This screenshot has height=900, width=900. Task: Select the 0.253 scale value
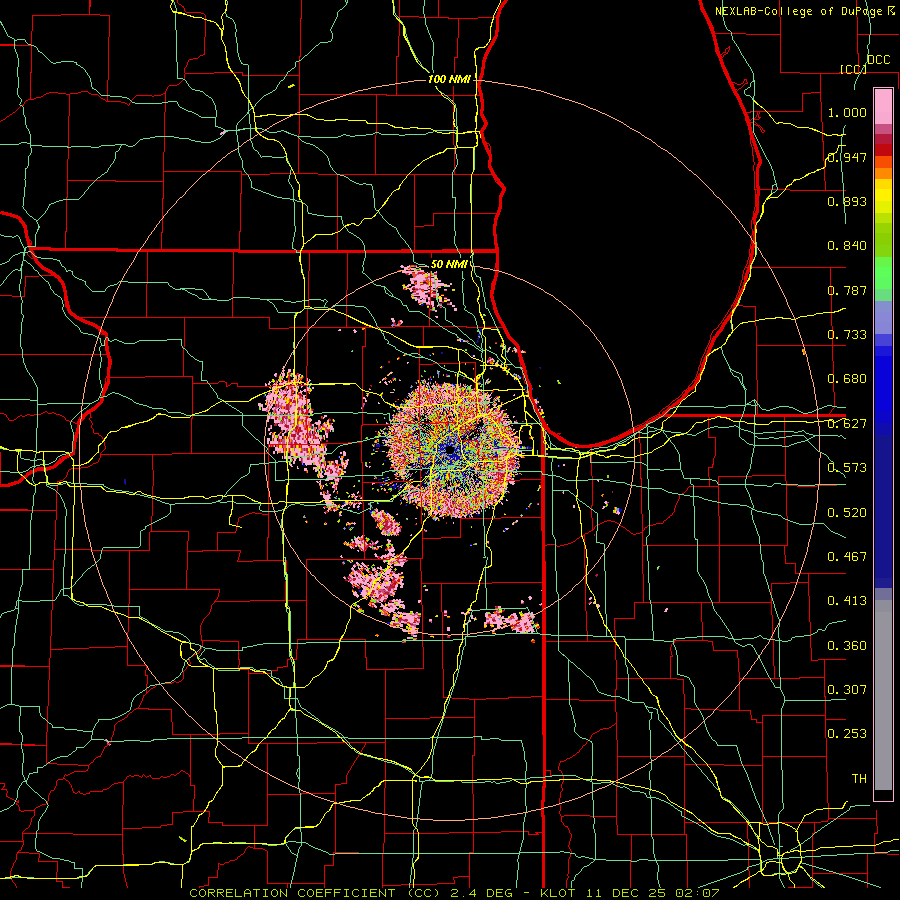pyautogui.click(x=847, y=734)
